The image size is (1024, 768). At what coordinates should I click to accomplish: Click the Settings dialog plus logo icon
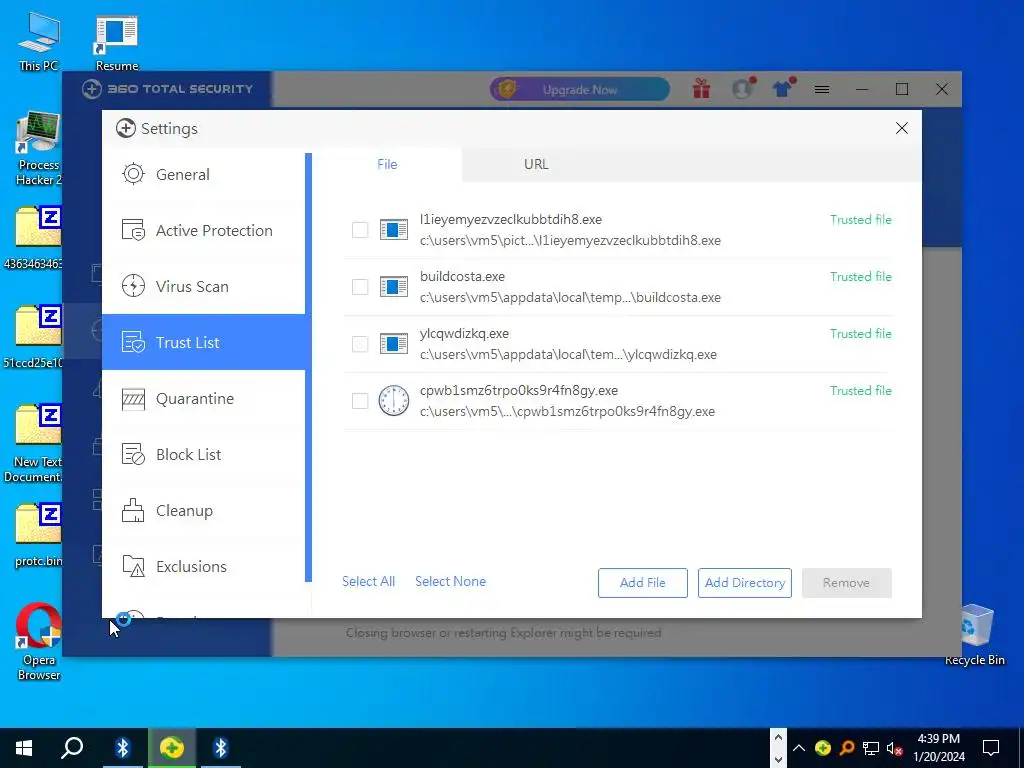pyautogui.click(x=125, y=129)
